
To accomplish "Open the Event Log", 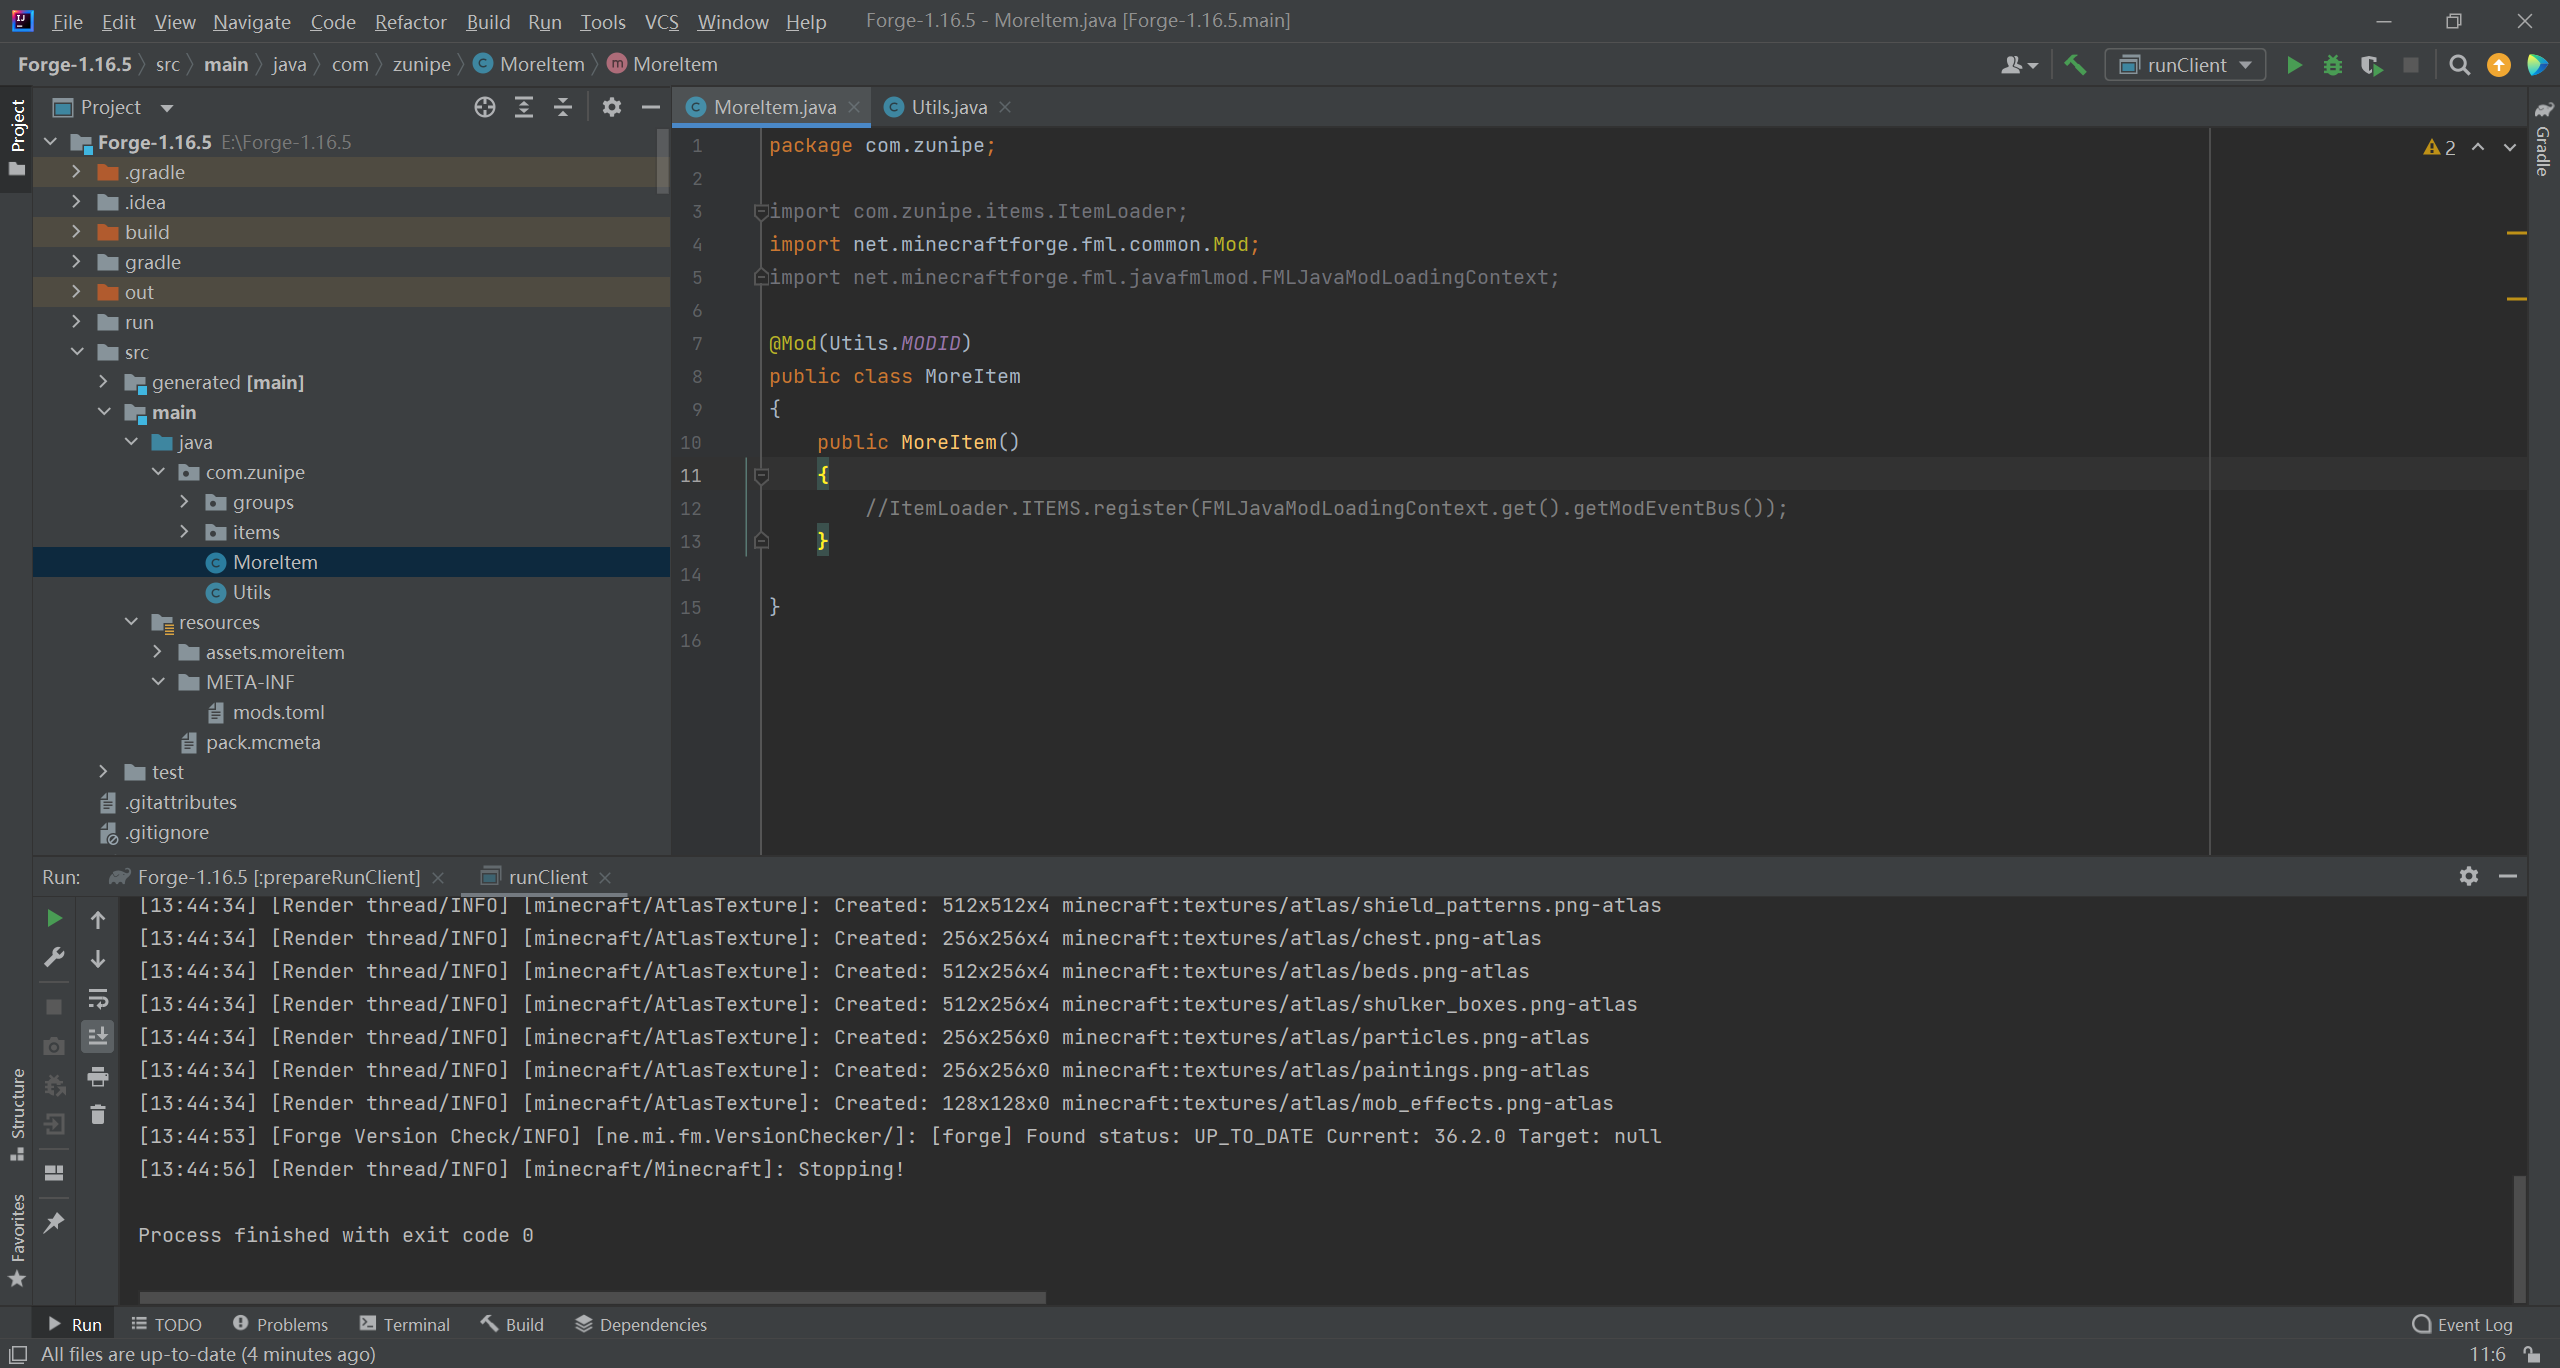I will pos(2462,1324).
